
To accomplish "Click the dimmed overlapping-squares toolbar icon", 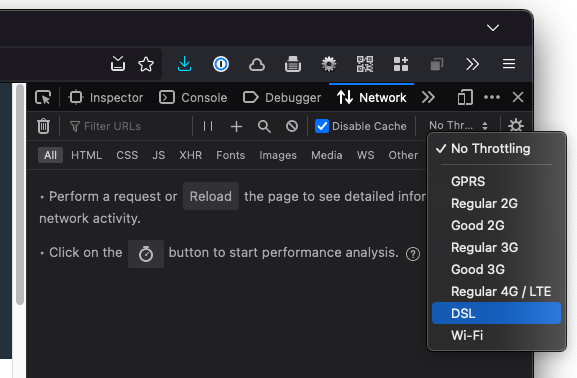I will (436, 64).
